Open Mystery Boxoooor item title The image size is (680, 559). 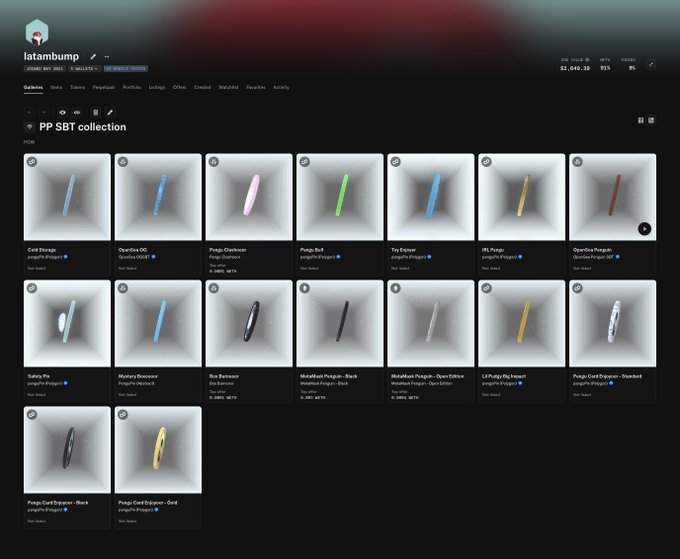pyautogui.click(x=138, y=376)
